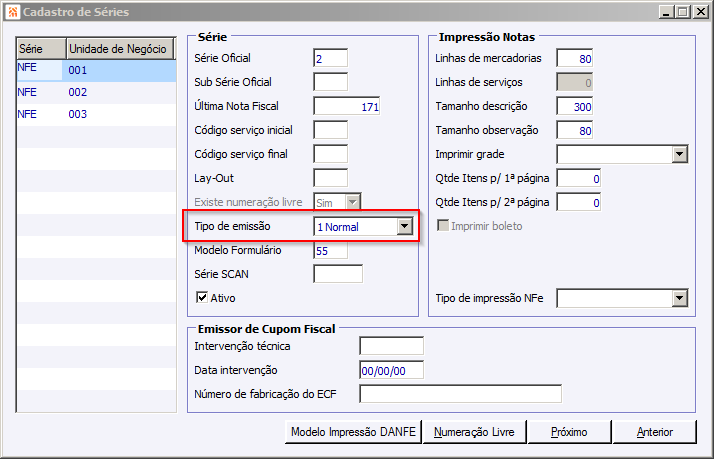The image size is (714, 459).
Task: Close the Cadastro de Séries window
Action: (700, 12)
